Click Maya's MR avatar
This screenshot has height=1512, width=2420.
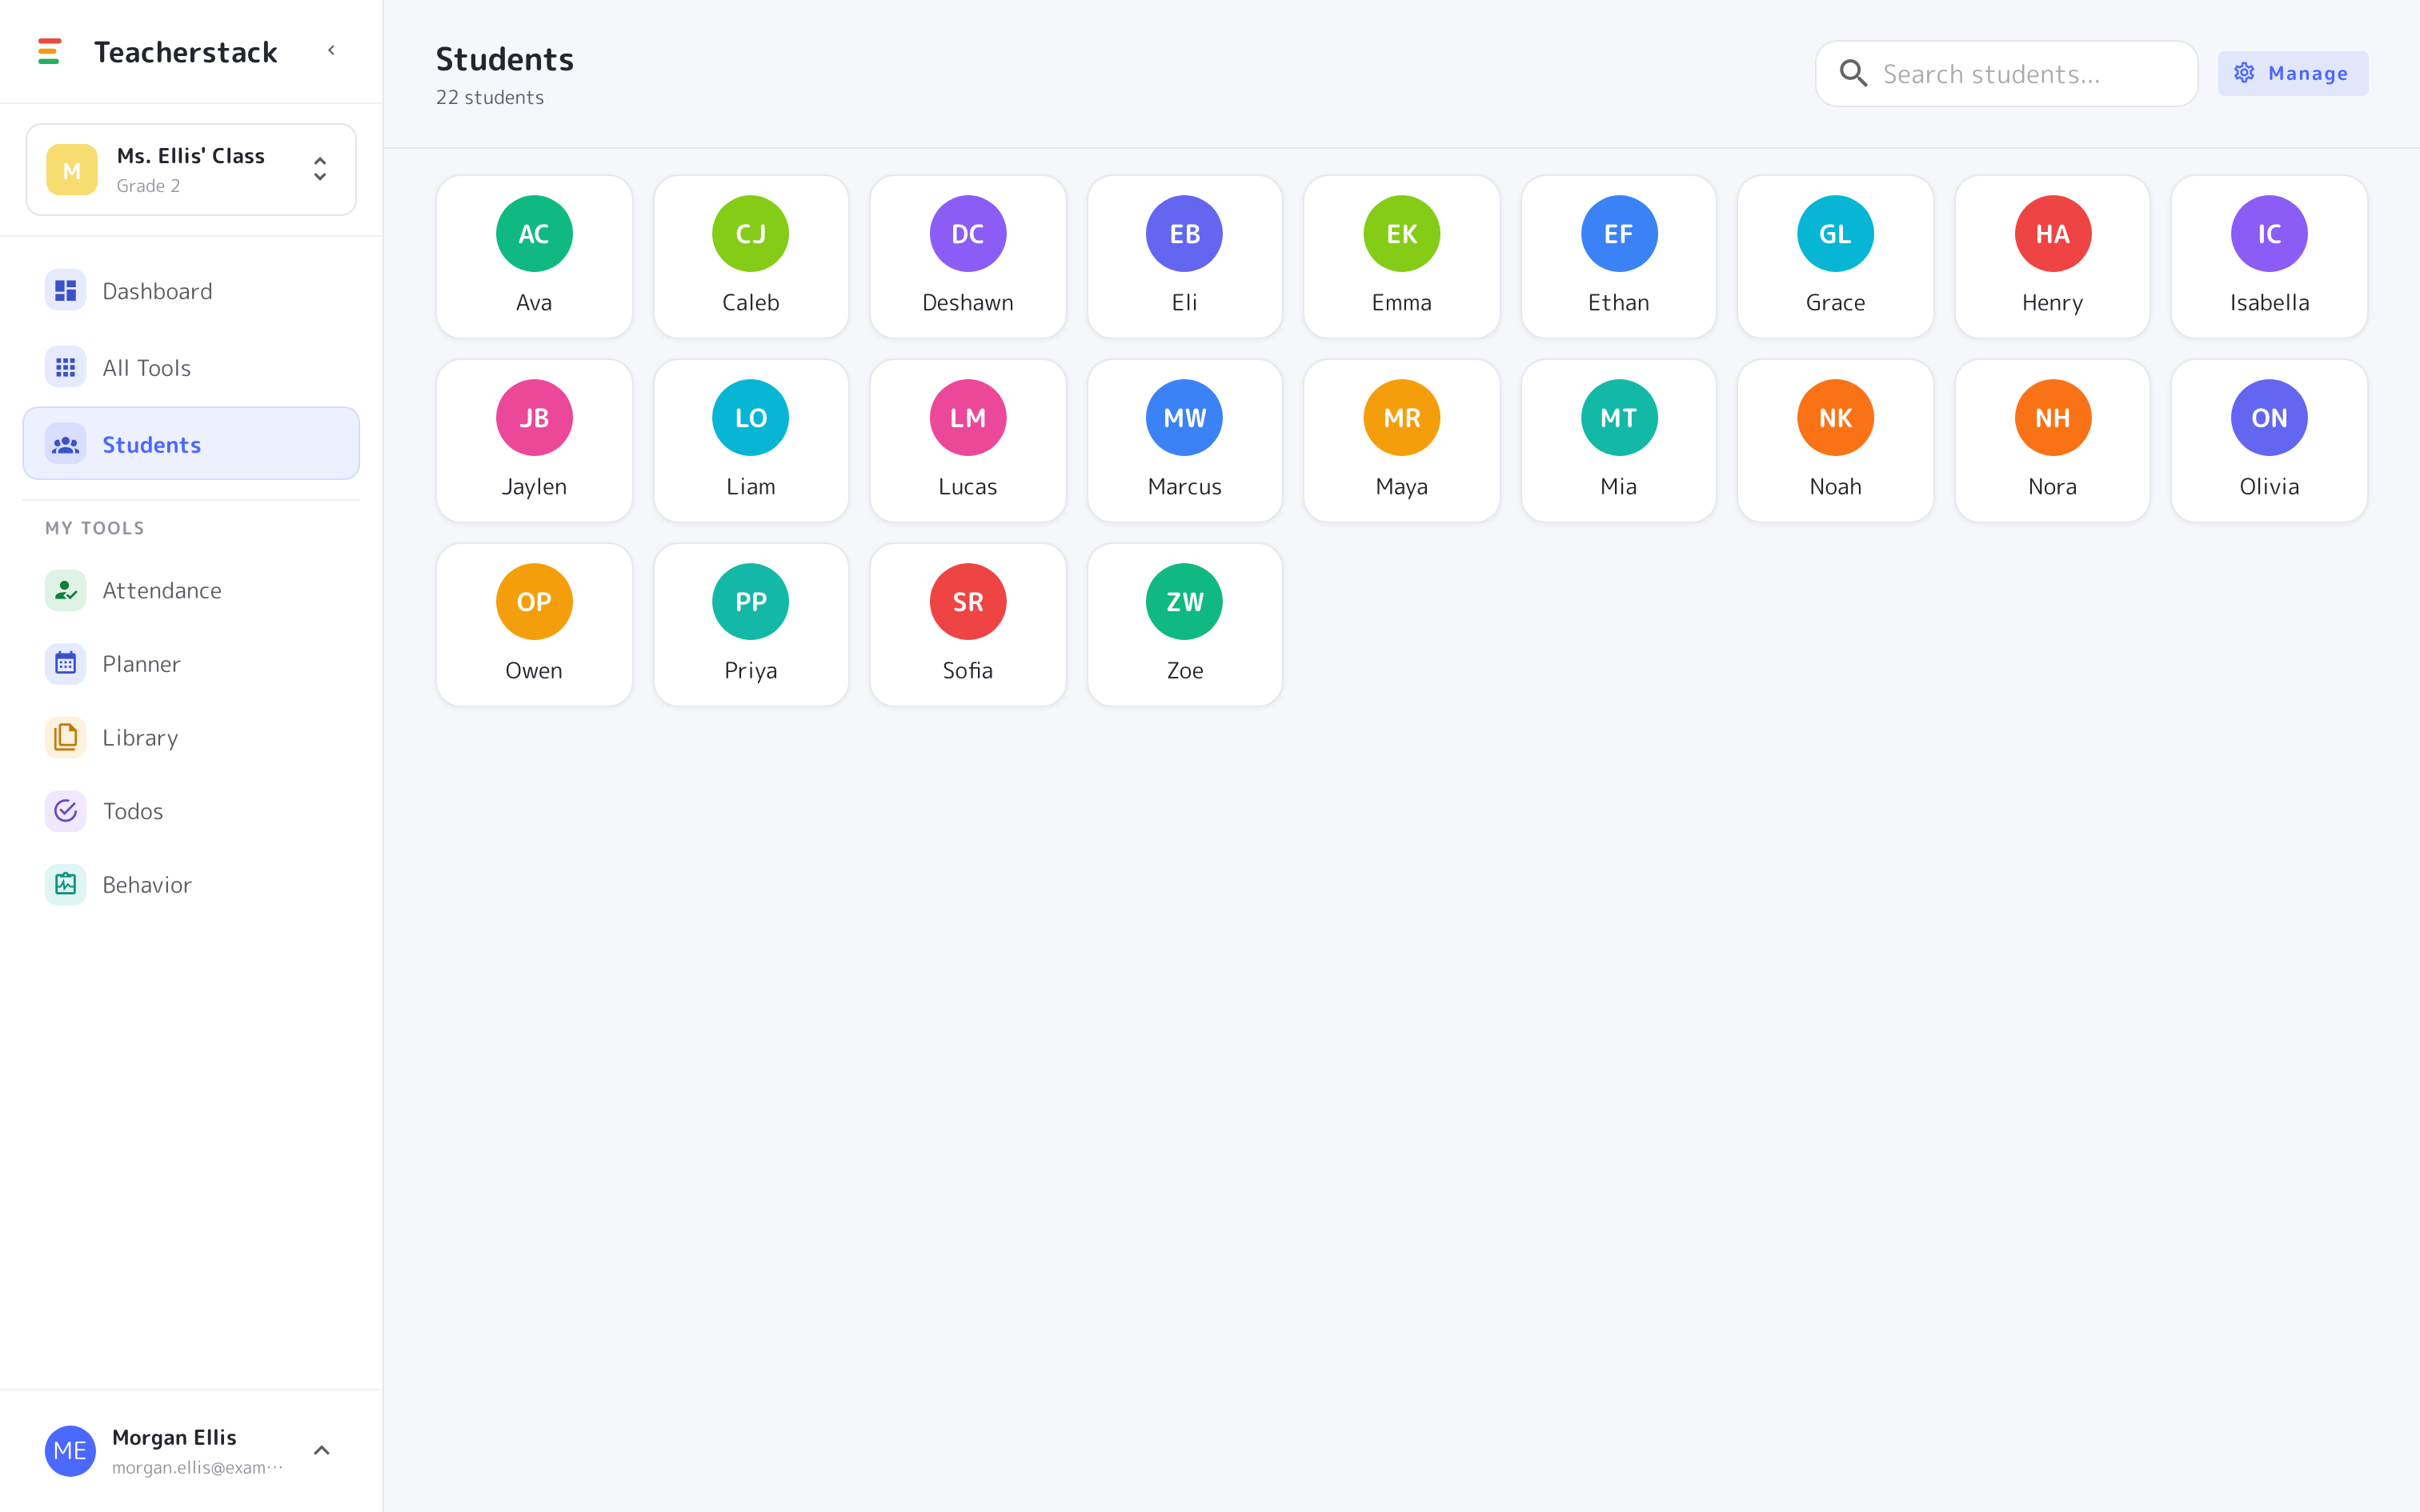click(1401, 418)
